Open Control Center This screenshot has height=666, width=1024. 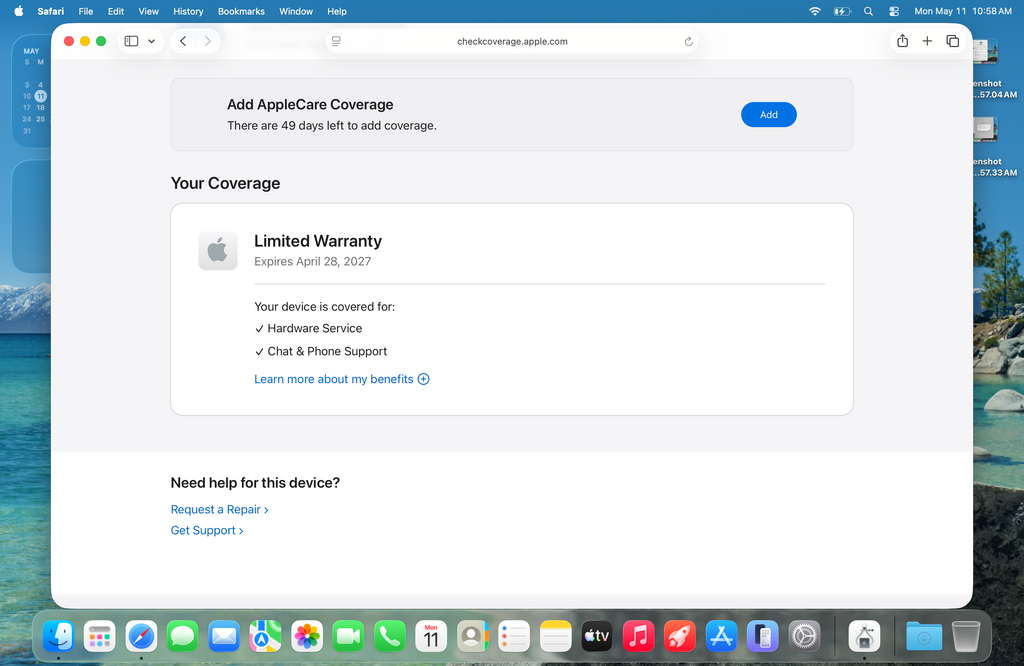coord(894,11)
